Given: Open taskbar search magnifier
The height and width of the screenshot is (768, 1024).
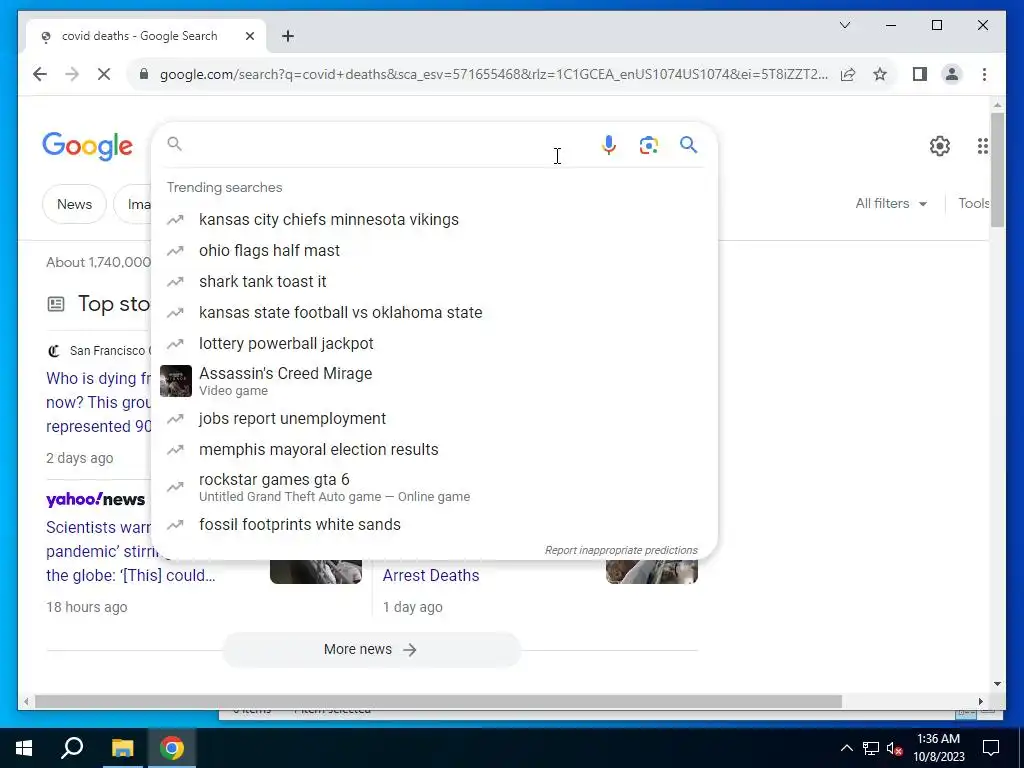Looking at the screenshot, I should click(72, 748).
